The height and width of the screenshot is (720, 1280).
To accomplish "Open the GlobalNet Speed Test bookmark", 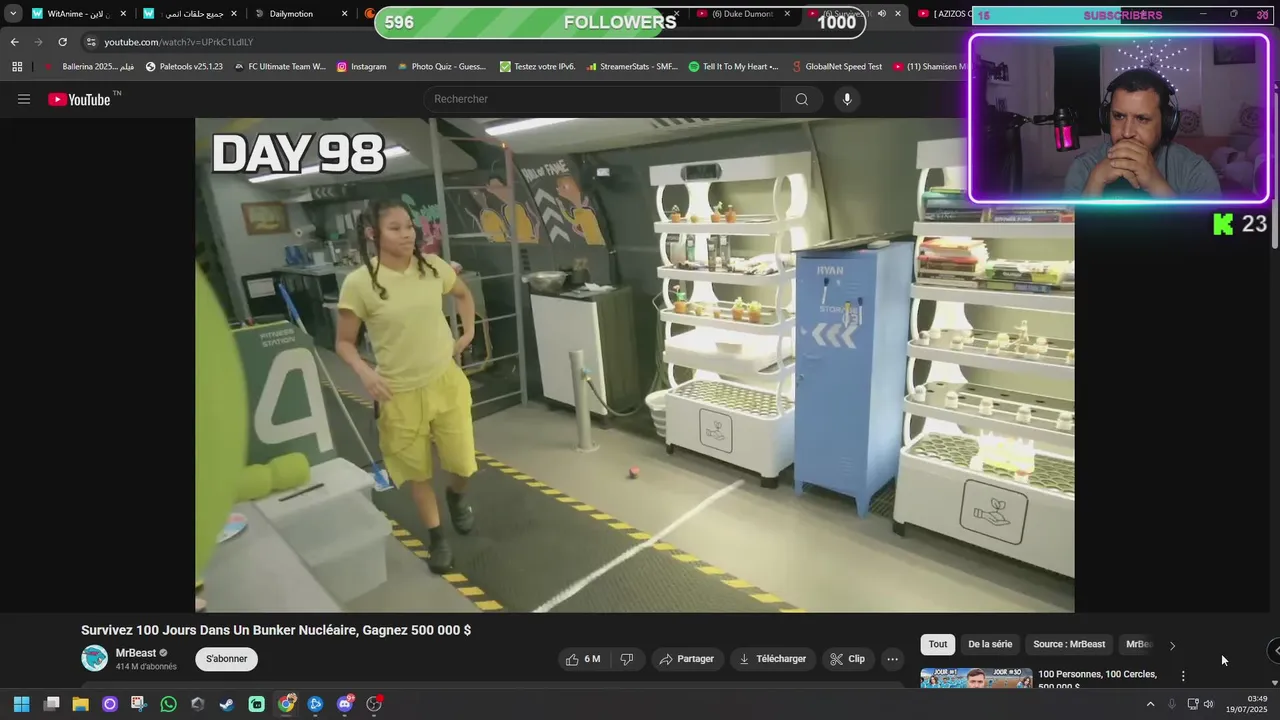I will click(x=836, y=66).
